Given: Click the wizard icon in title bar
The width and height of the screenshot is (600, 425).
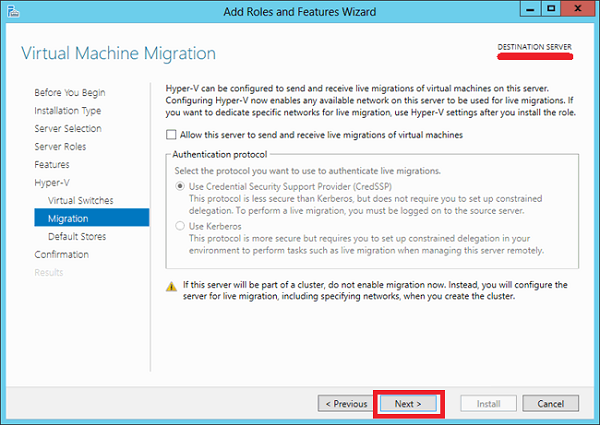Looking at the screenshot, I should (x=12, y=11).
